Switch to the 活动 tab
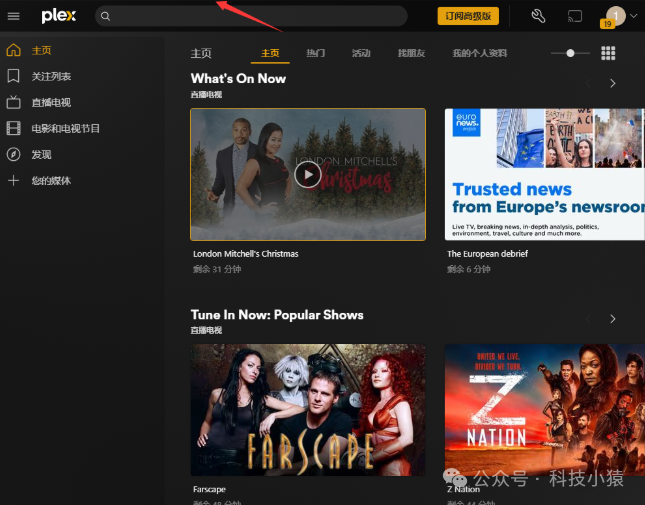This screenshot has width=645, height=505. 361,53
